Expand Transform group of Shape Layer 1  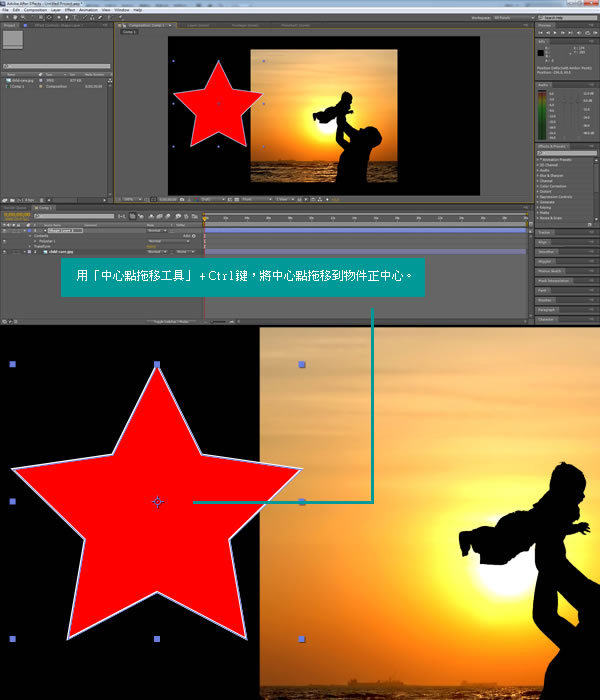[30, 246]
